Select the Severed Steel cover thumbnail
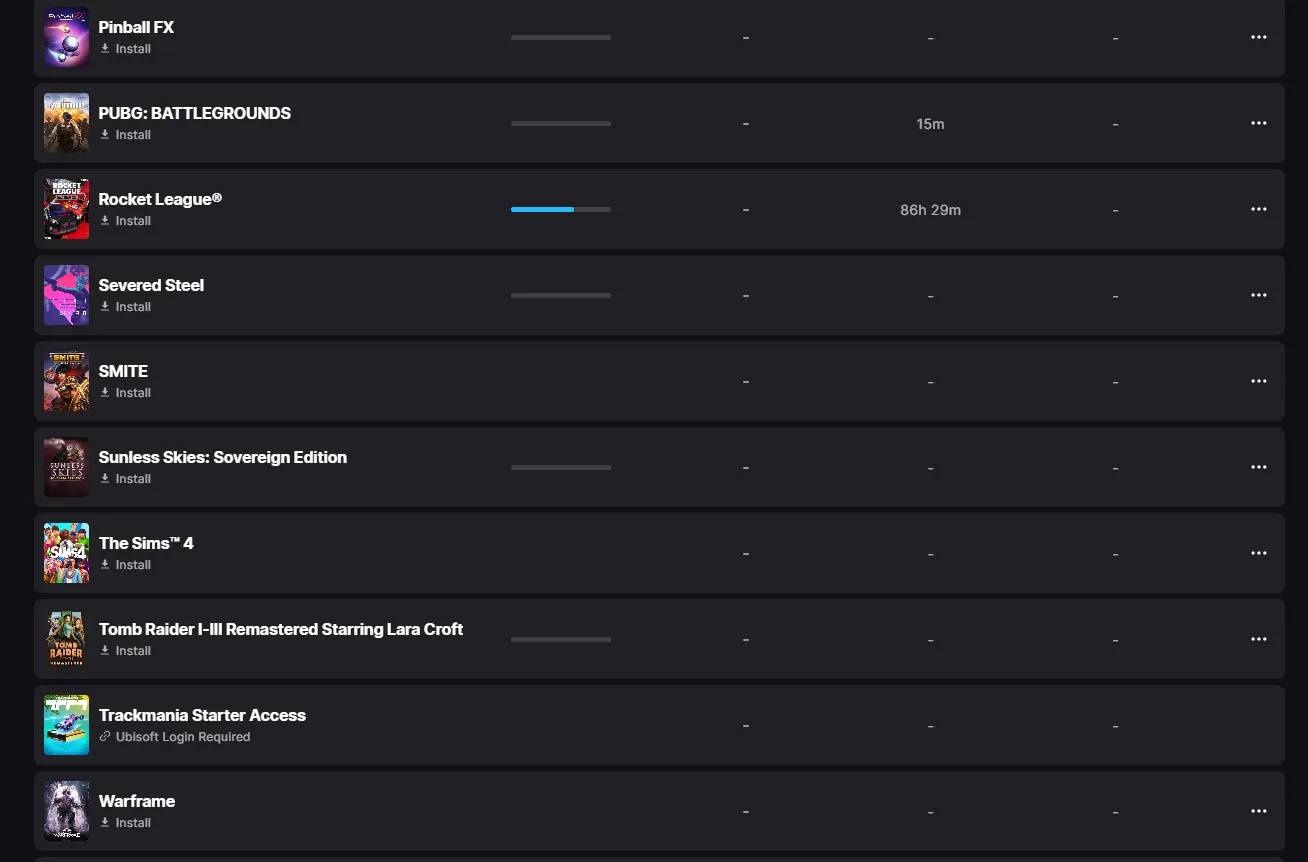Viewport: 1308px width, 862px height. tap(66, 295)
